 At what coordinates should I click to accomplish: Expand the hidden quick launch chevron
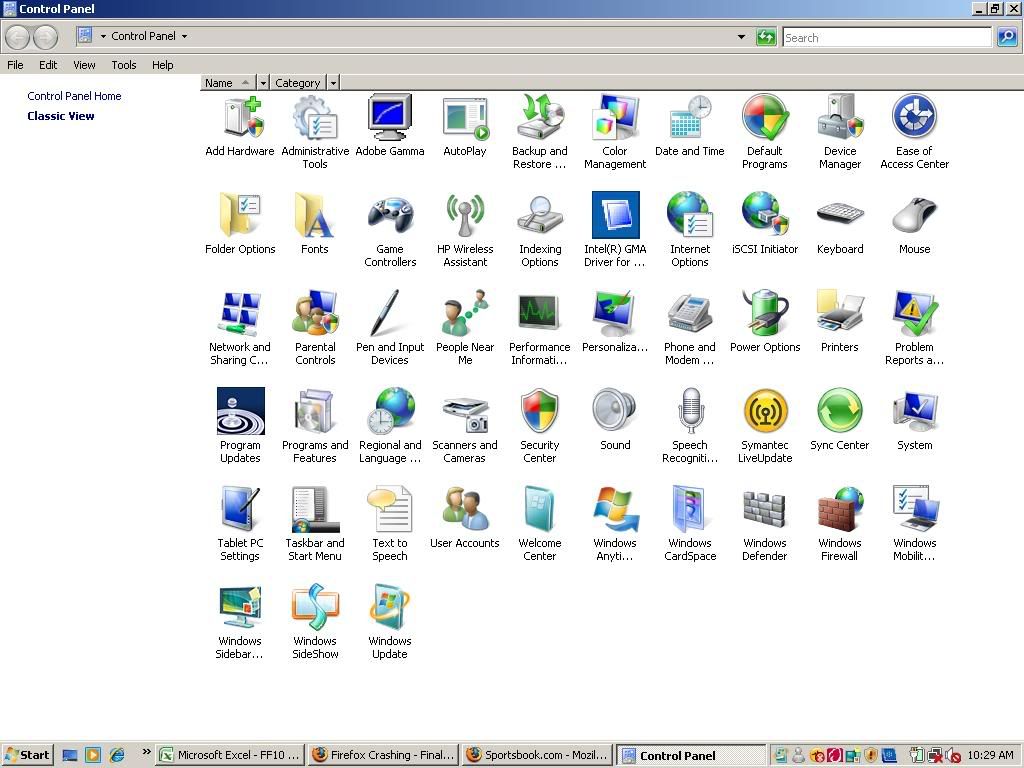coord(146,752)
